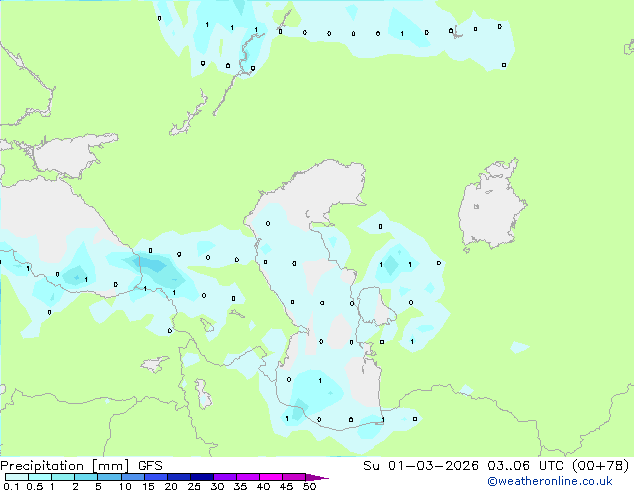Pick the 10–15 mm blue legend swatch
The width and height of the screenshot is (634, 490).
(x=132, y=477)
